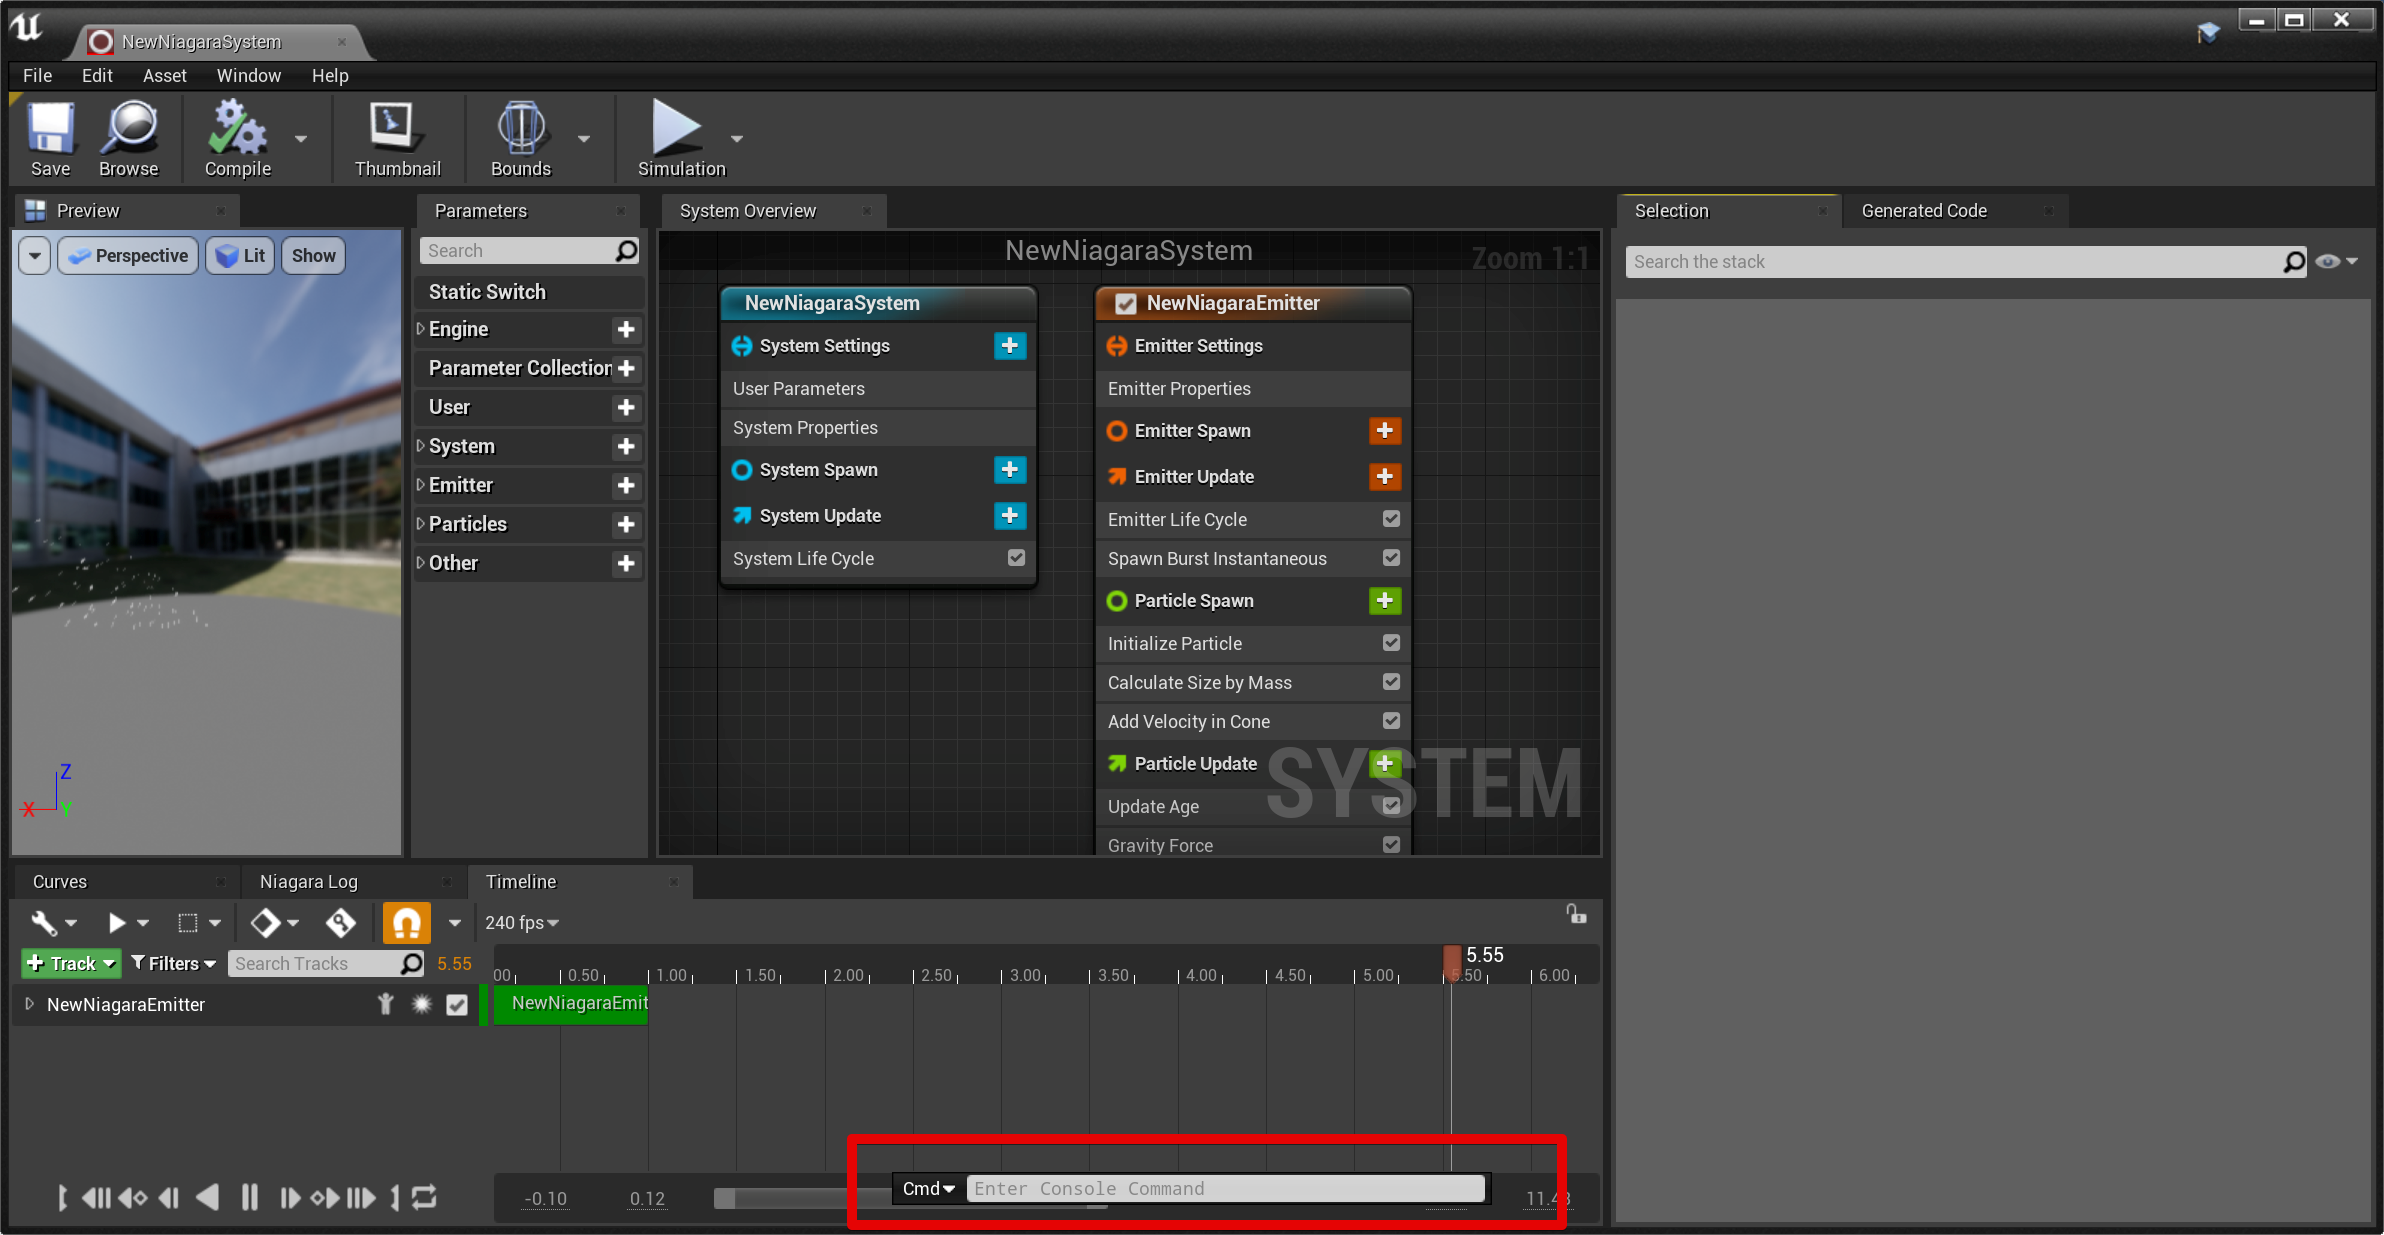The height and width of the screenshot is (1235, 2384).
Task: Open the Cmd console dropdown
Action: pyautogui.click(x=928, y=1188)
